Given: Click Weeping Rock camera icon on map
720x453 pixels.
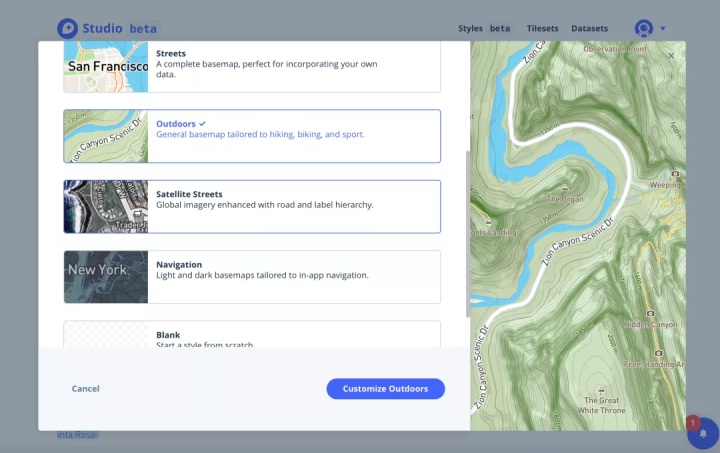Looking at the screenshot, I should pos(675,173).
